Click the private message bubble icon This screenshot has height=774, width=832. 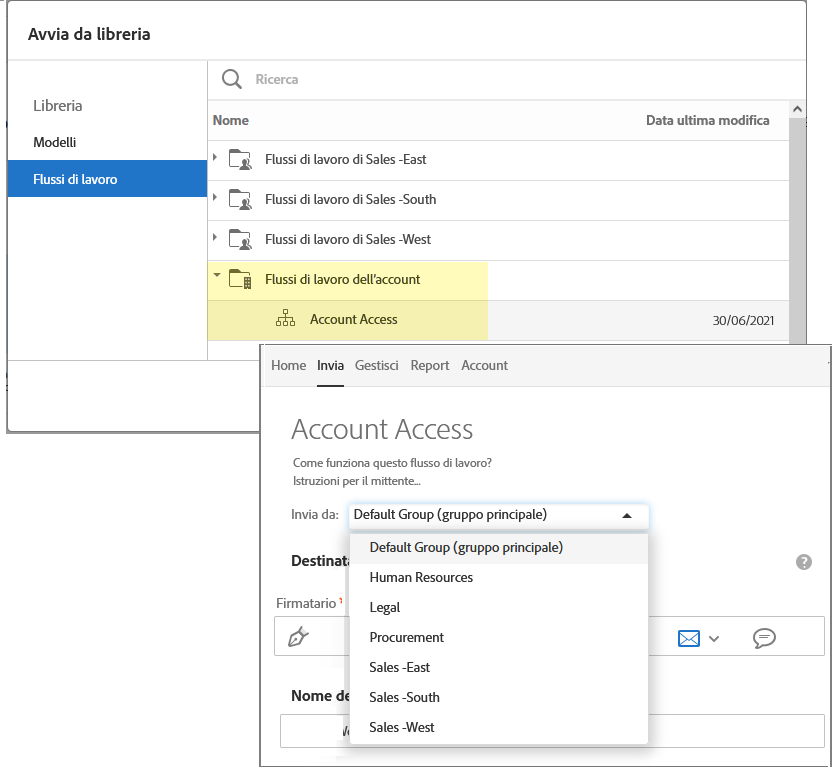[765, 638]
